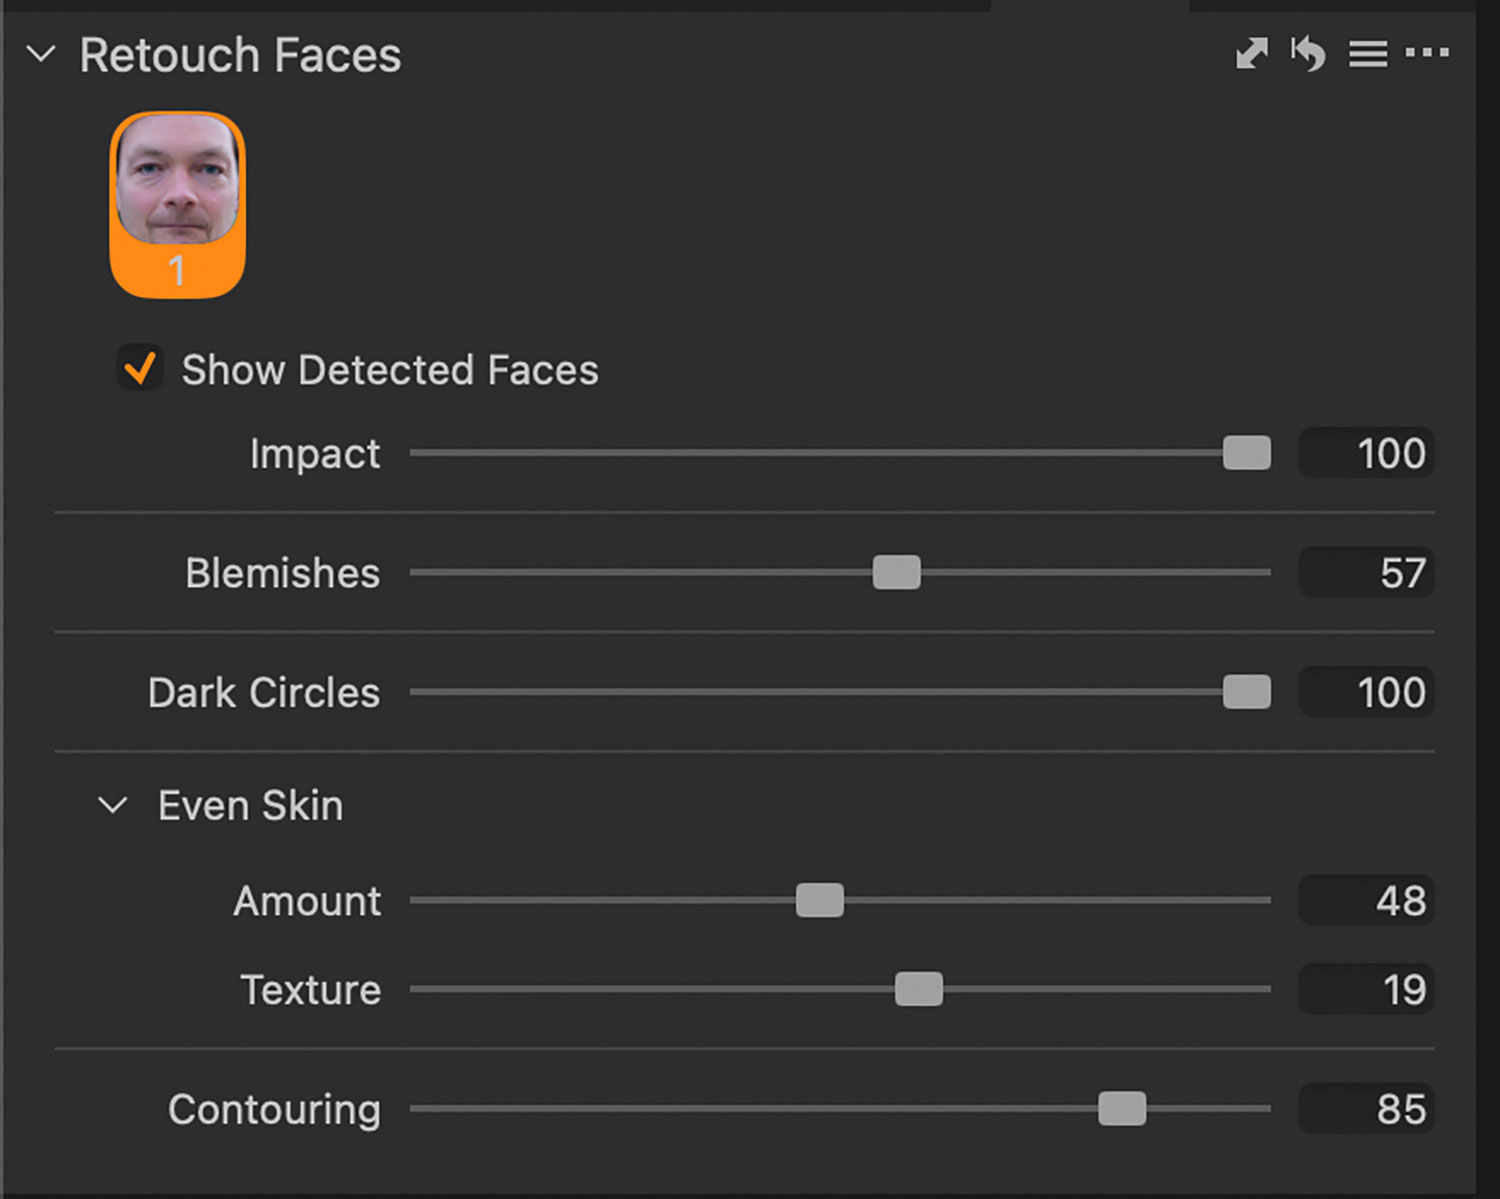
Task: Click the Contouring slider handle
Action: (1122, 1108)
